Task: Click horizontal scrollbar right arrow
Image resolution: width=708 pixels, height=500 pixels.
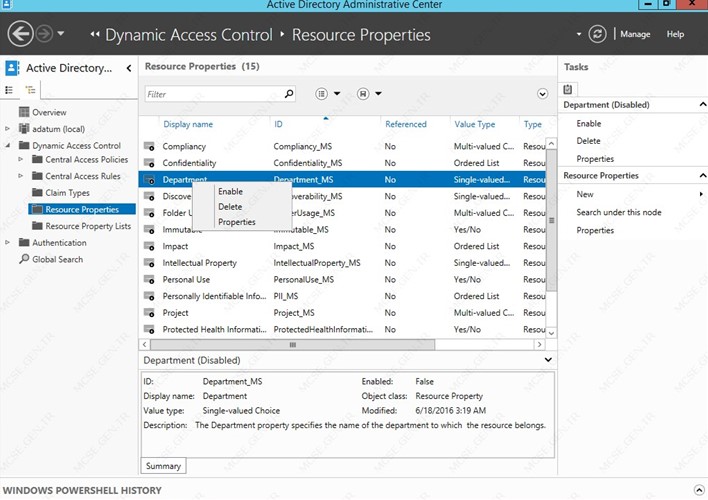Action: point(540,345)
